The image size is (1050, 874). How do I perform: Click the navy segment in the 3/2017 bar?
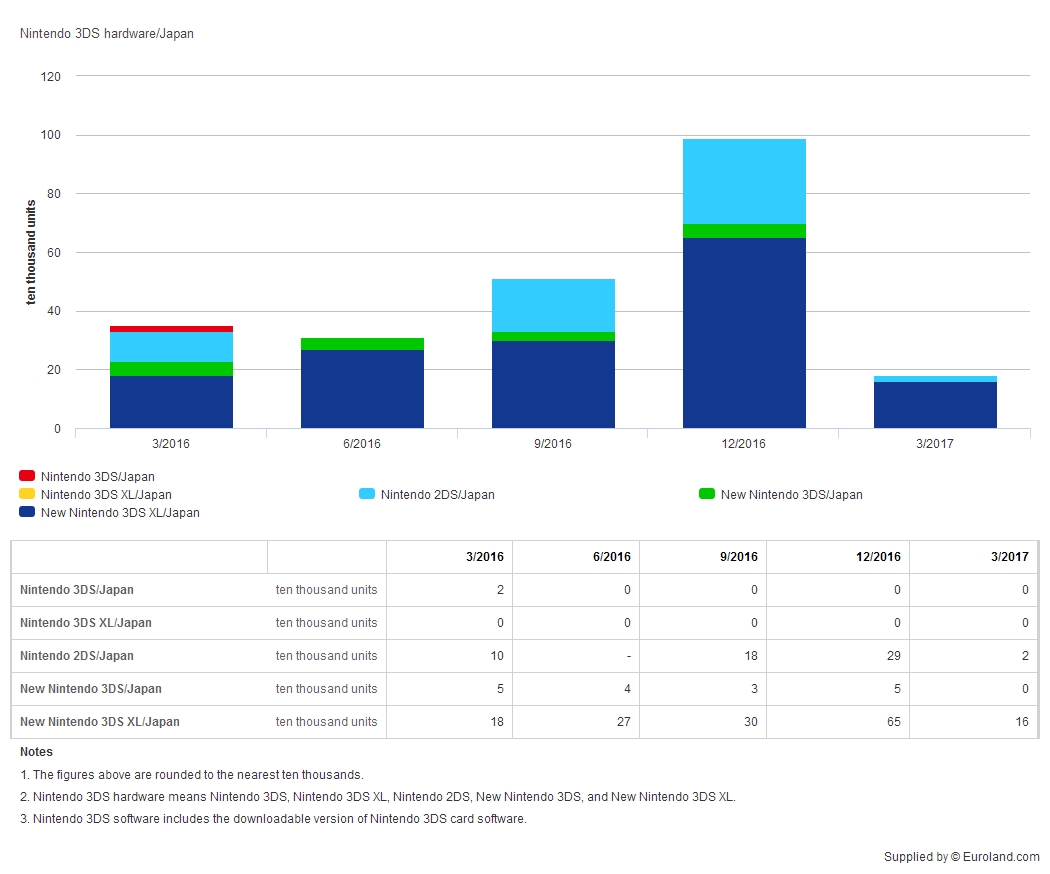[x=935, y=405]
